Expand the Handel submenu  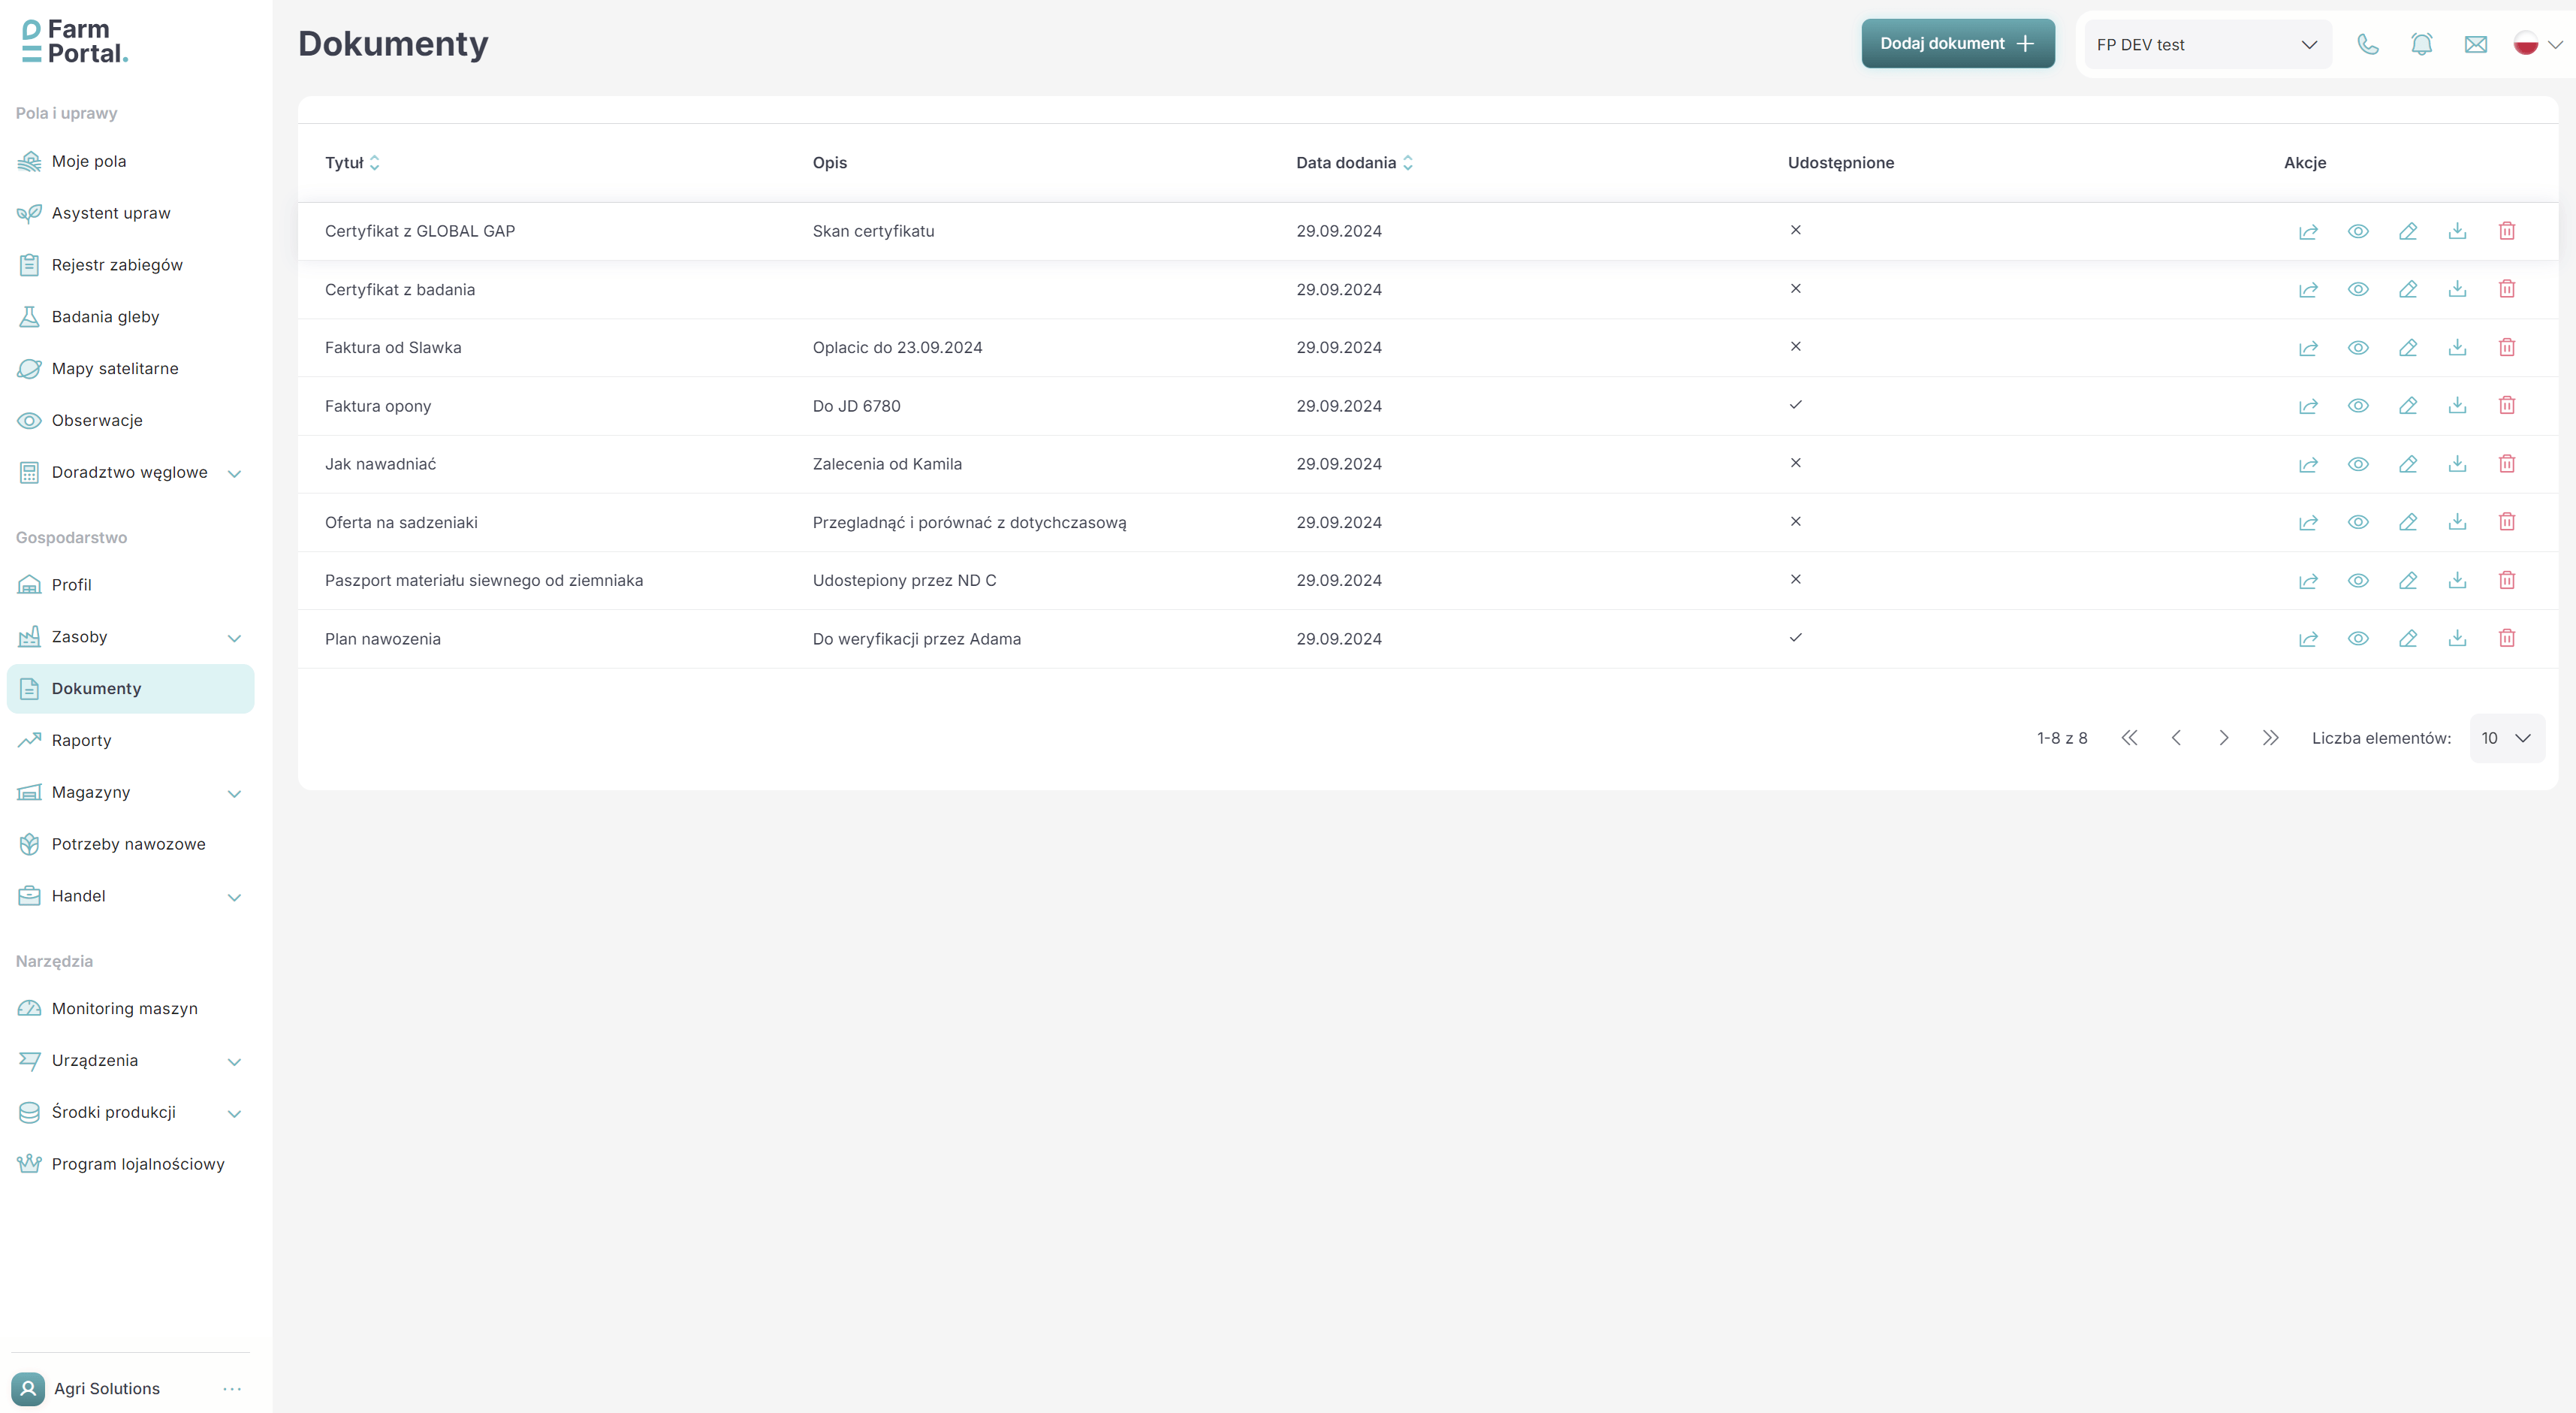234,897
